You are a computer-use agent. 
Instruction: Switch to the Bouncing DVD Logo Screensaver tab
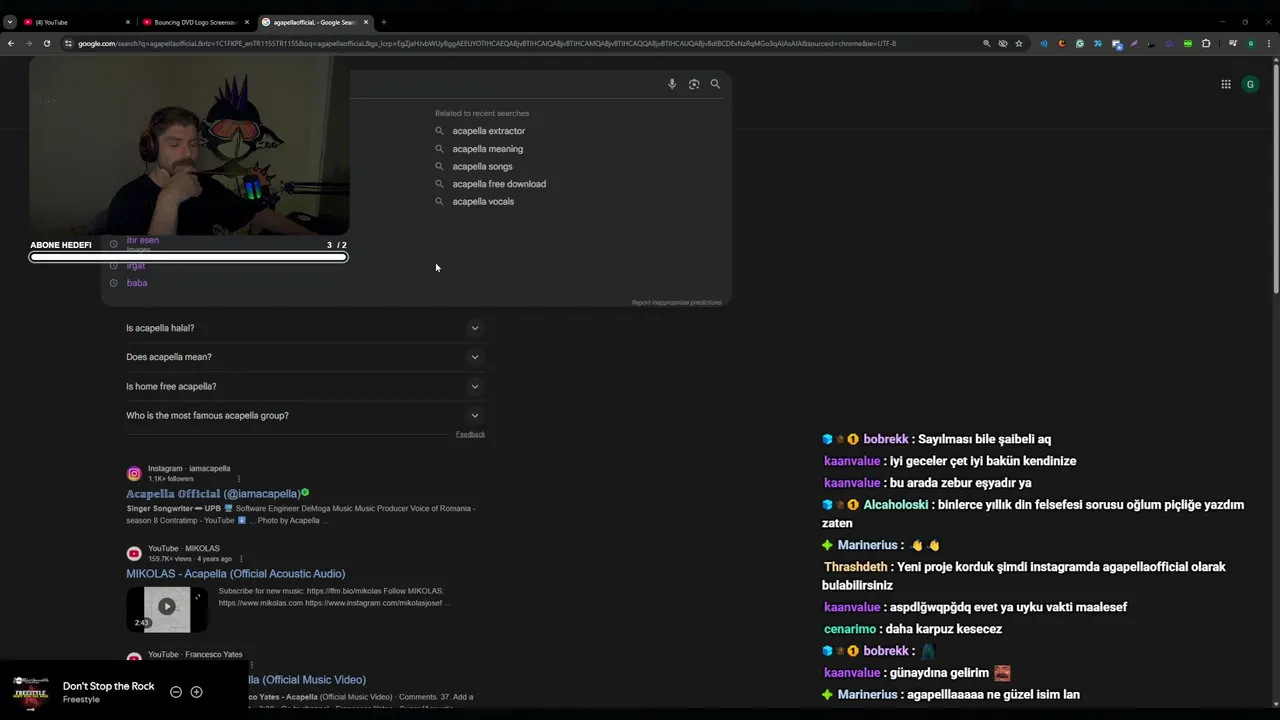pos(195,22)
